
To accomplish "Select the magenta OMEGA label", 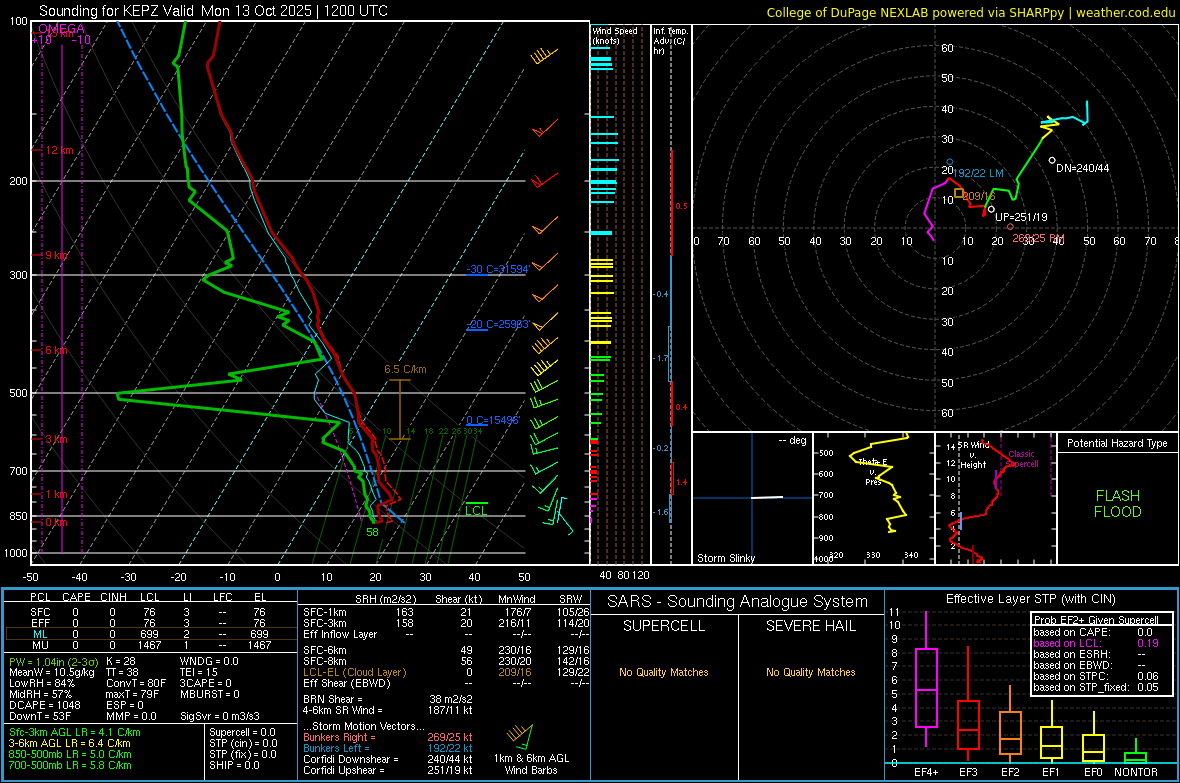I will click(61, 29).
